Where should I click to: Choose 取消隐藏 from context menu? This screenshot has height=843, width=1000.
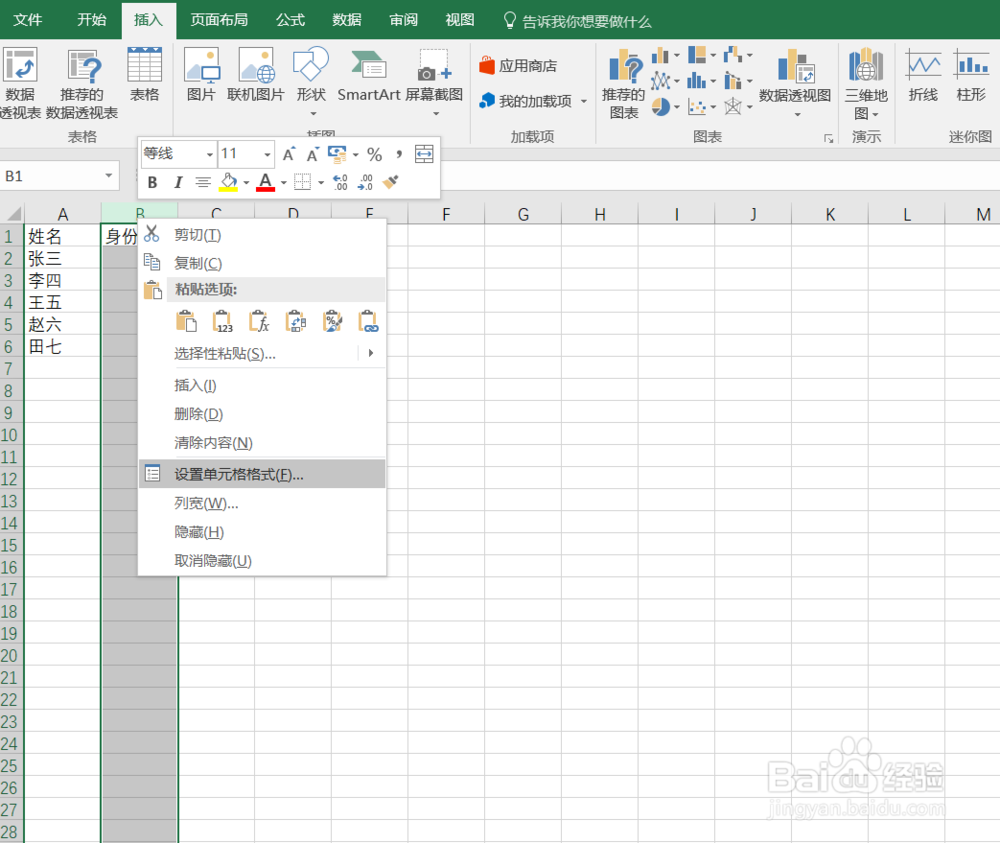point(261,561)
